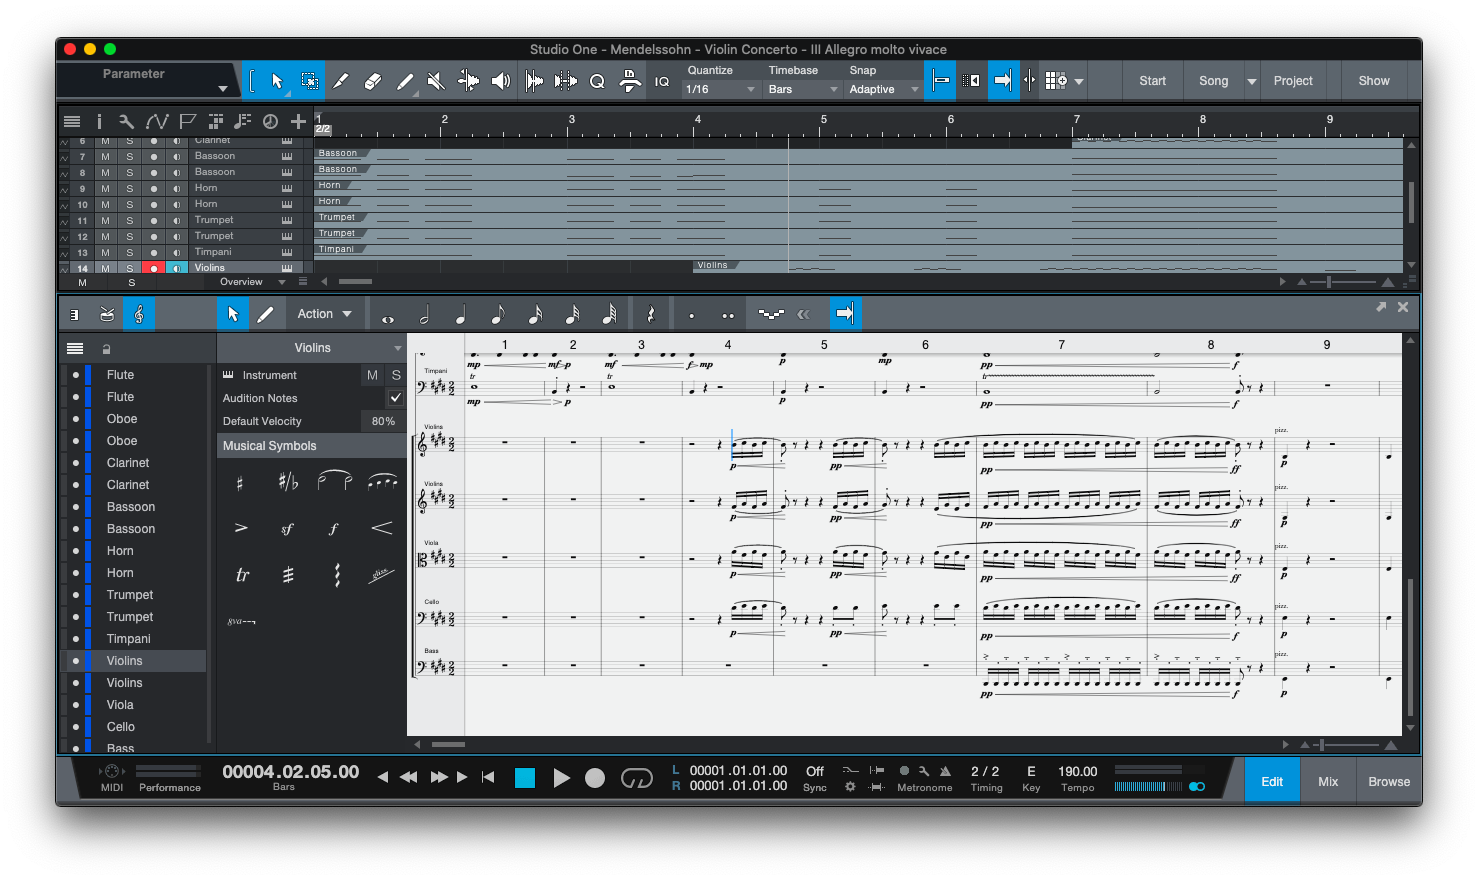Image resolution: width=1478 pixels, height=880 pixels.
Task: Toggle visibility dot for Cello in editor list
Action: tap(75, 727)
